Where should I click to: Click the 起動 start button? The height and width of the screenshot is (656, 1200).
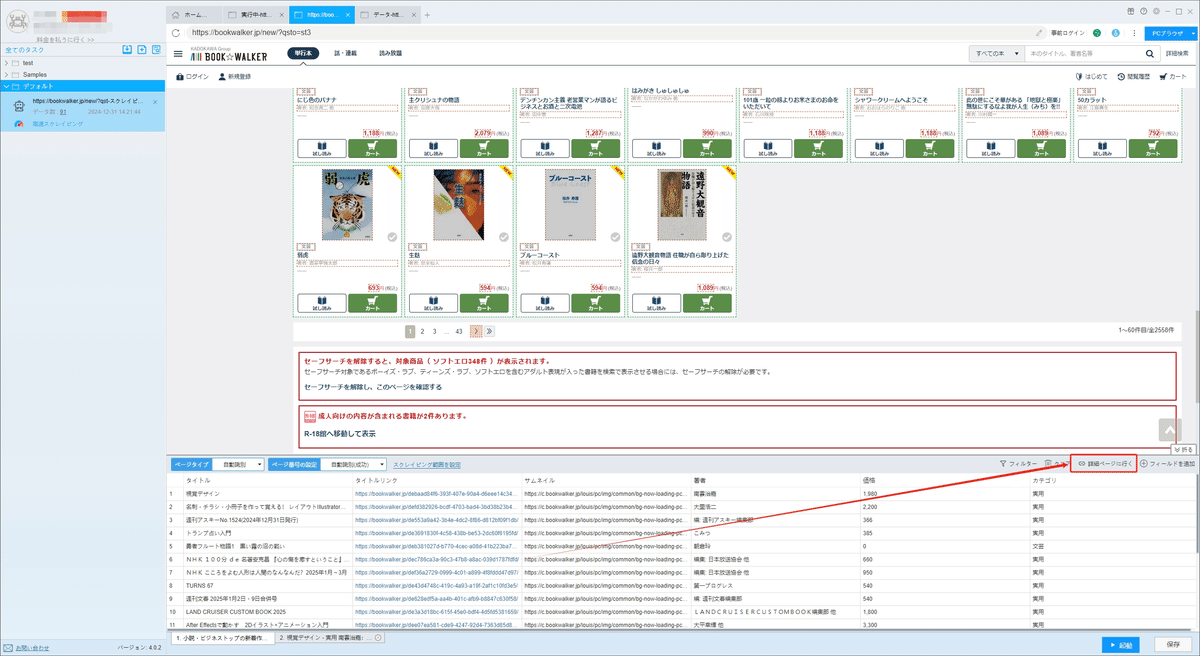pos(1122,644)
